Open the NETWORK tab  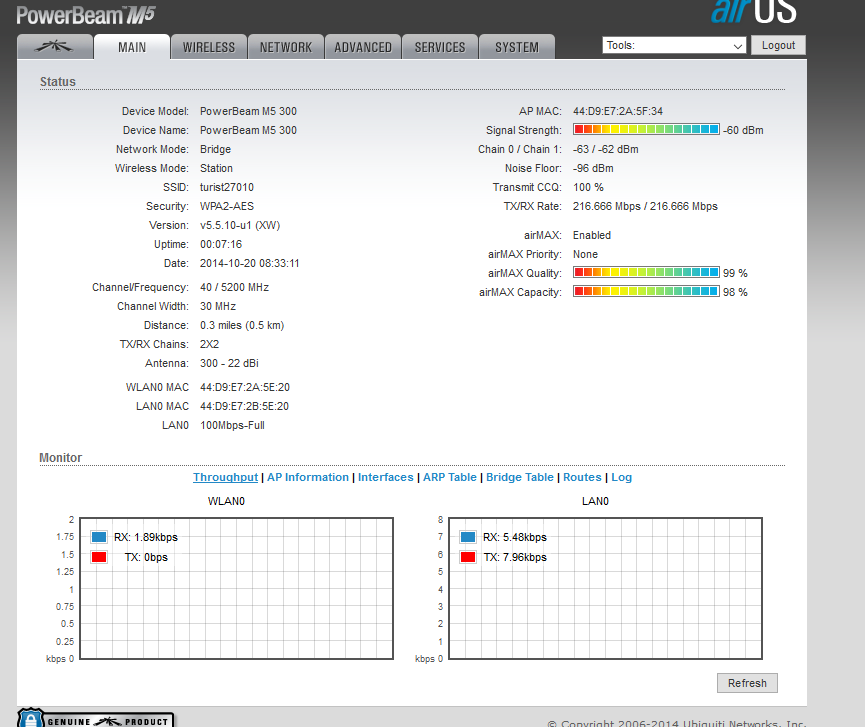pyautogui.click(x=286, y=47)
